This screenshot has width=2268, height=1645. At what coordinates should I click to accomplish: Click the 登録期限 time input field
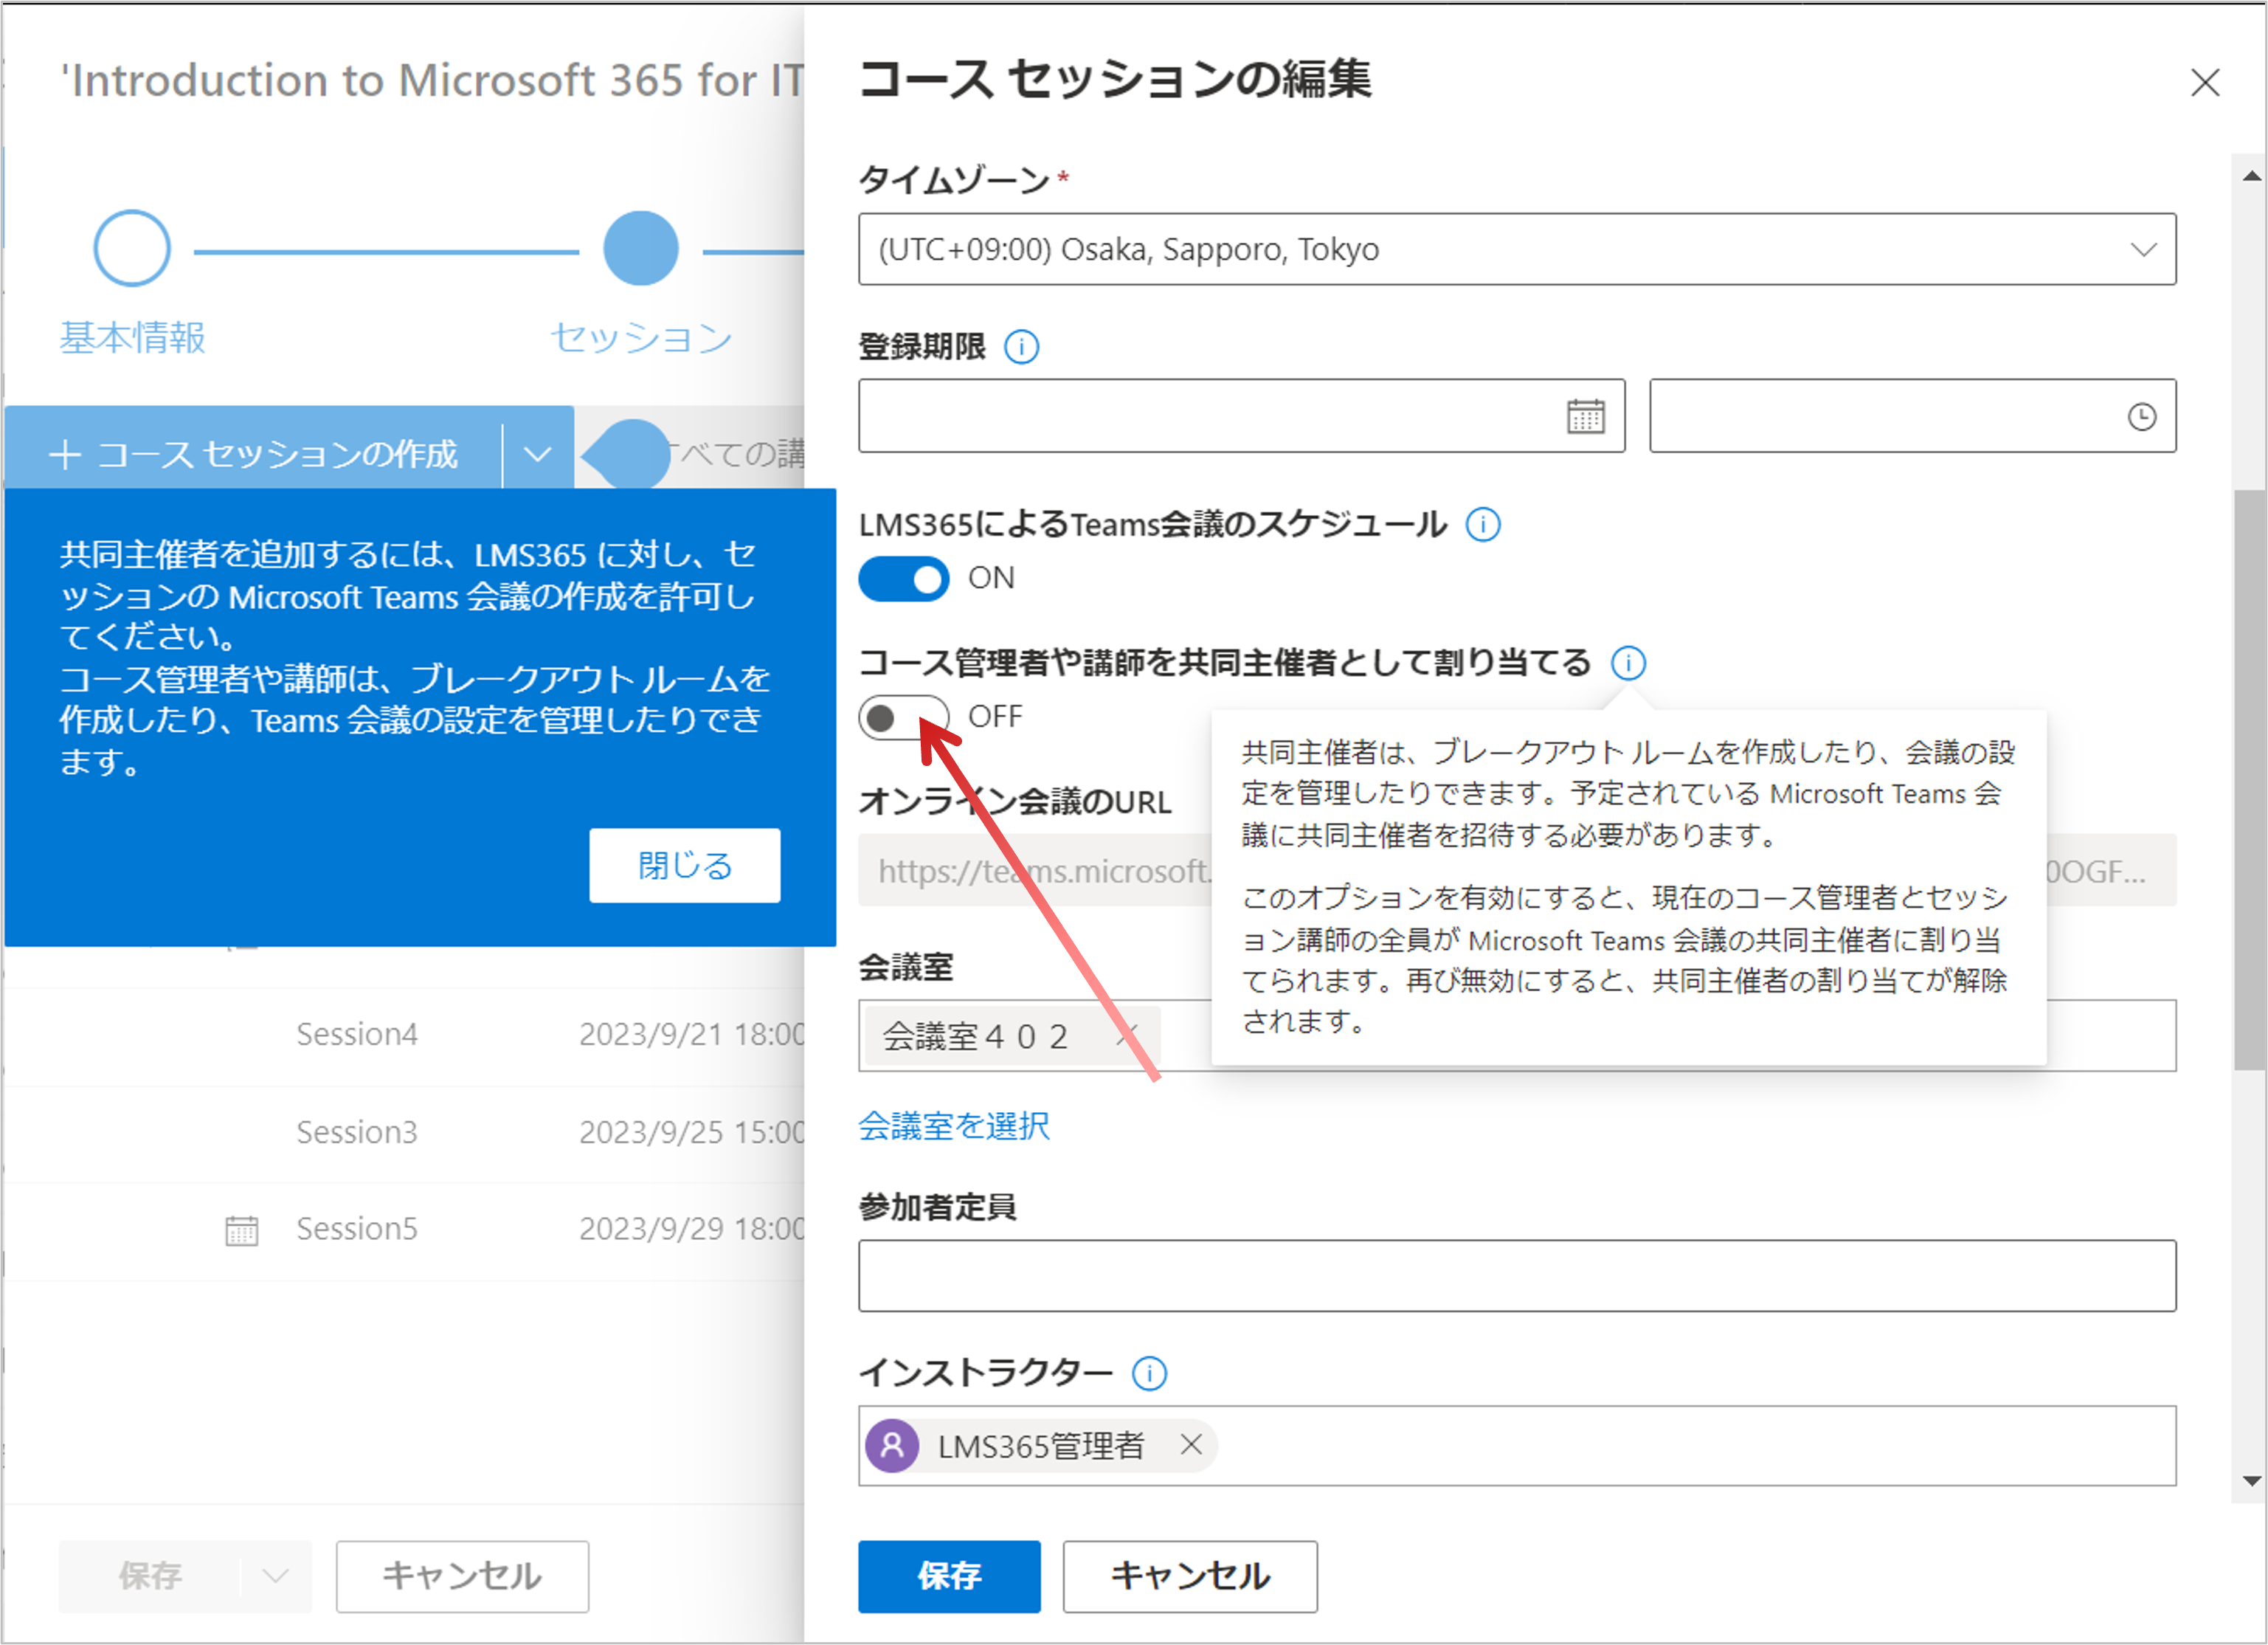pyautogui.click(x=1912, y=416)
